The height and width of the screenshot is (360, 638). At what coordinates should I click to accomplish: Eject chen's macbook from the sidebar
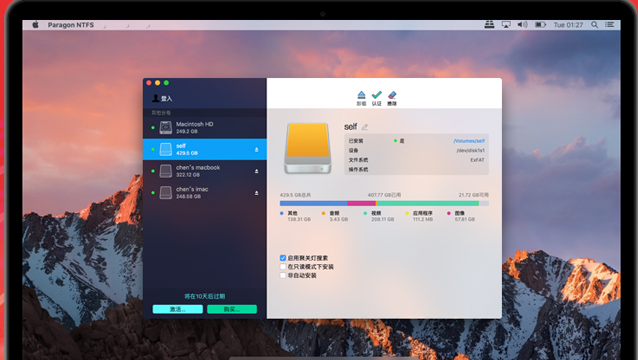(256, 171)
